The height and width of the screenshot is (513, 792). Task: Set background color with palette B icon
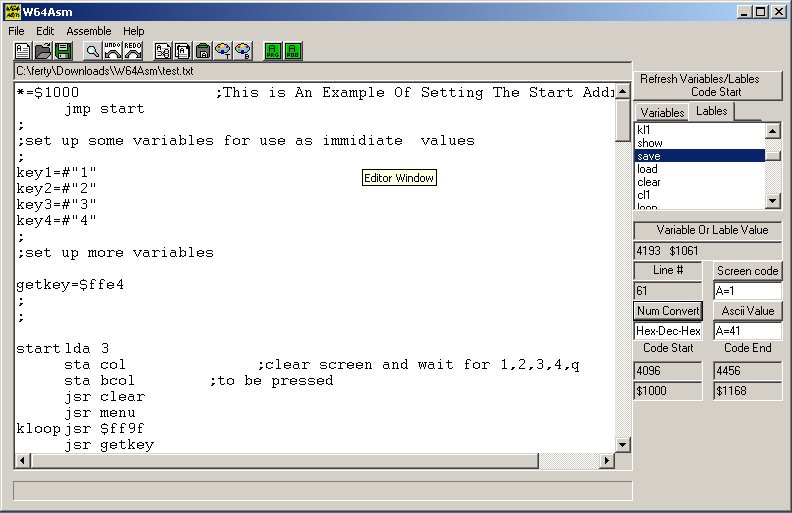point(243,51)
